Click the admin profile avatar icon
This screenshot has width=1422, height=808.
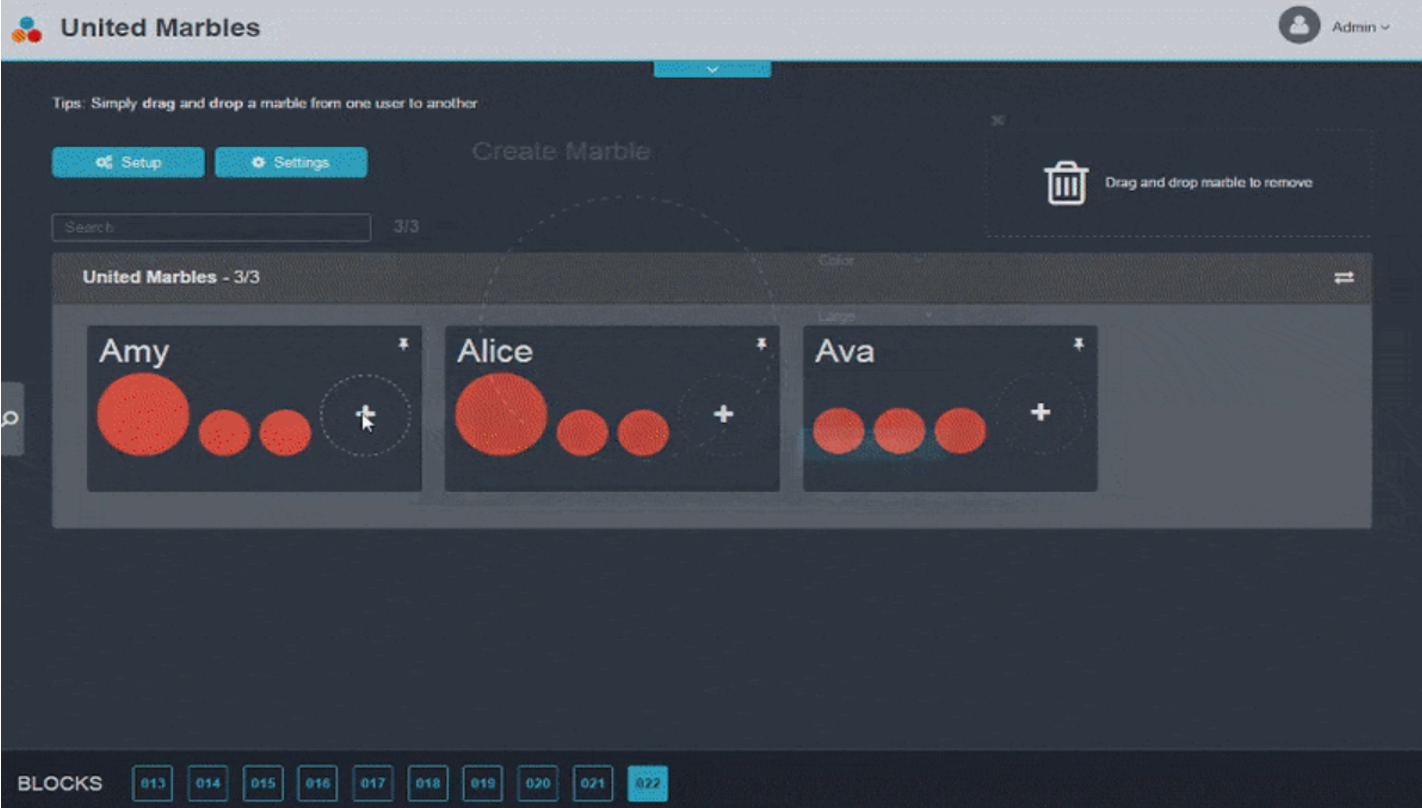pyautogui.click(x=1298, y=26)
